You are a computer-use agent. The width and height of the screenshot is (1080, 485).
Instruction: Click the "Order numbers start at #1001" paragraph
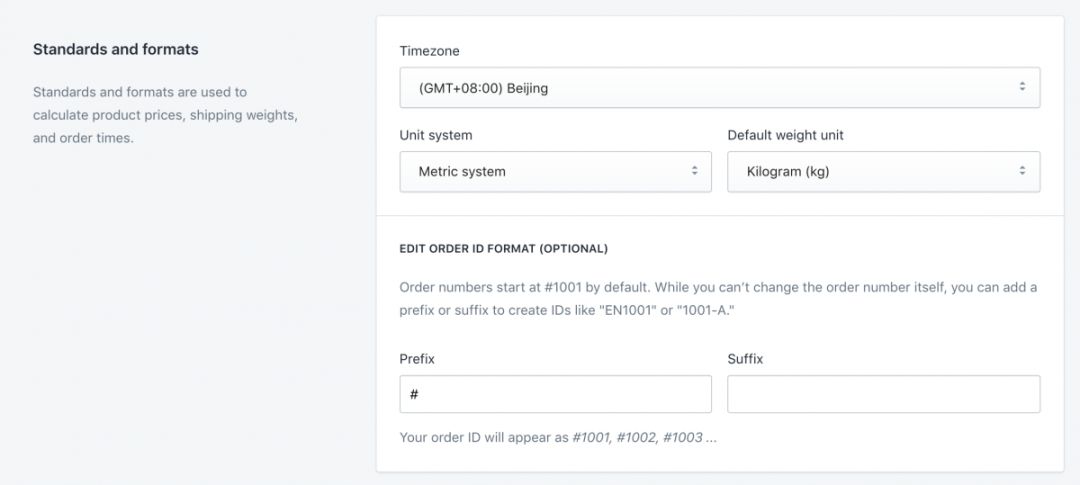coord(718,296)
